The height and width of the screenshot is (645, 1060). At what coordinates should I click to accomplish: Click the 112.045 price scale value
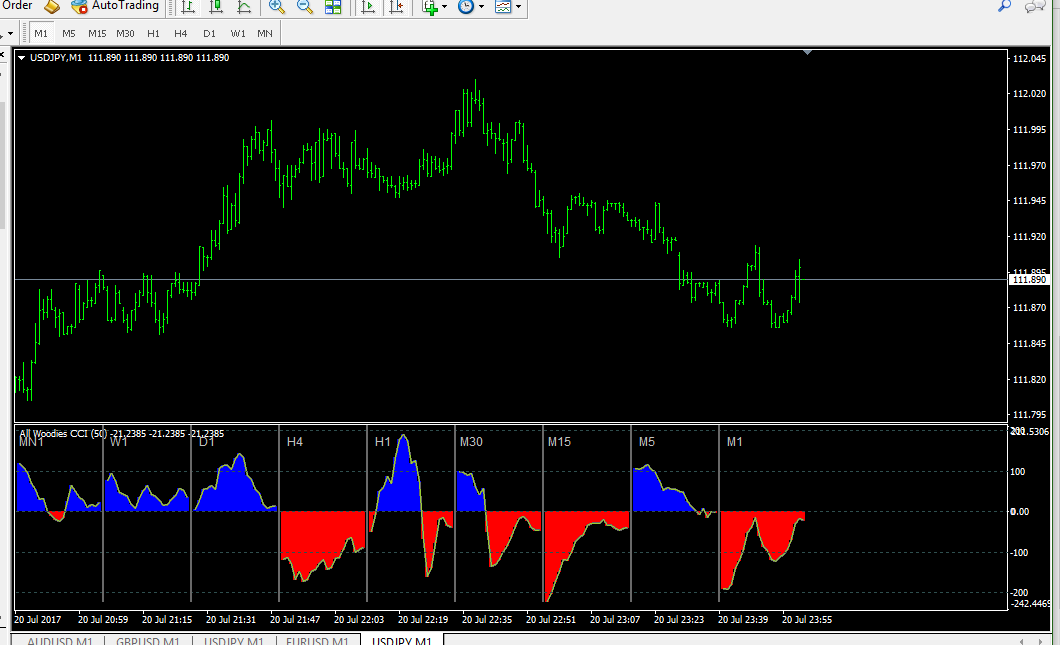tap(1029, 59)
